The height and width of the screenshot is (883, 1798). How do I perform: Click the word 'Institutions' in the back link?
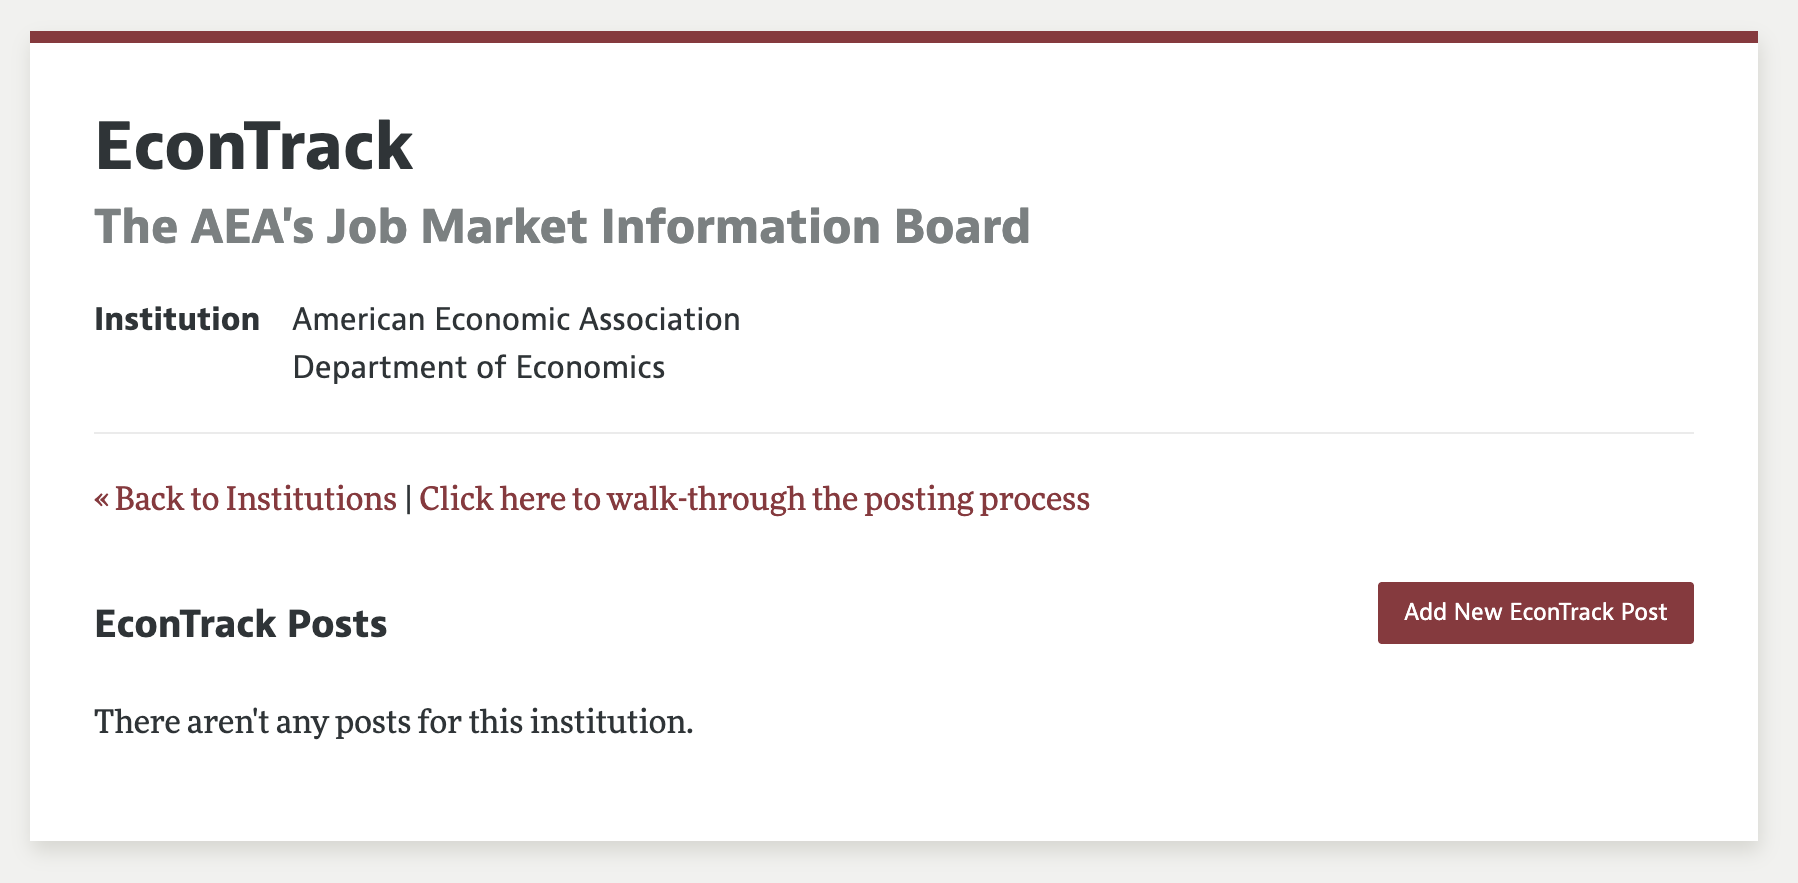point(311,498)
